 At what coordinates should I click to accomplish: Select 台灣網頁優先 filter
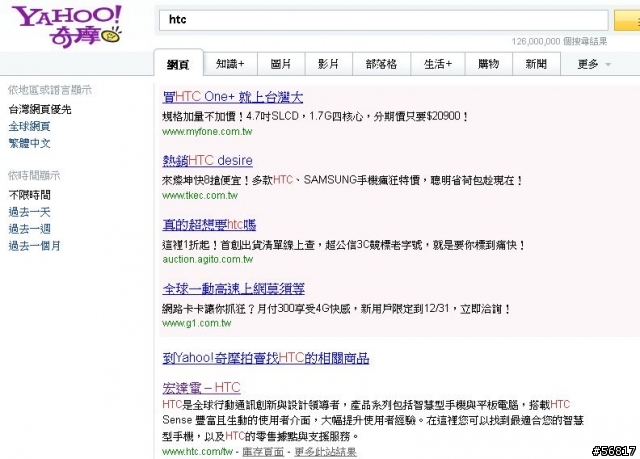tap(40, 109)
